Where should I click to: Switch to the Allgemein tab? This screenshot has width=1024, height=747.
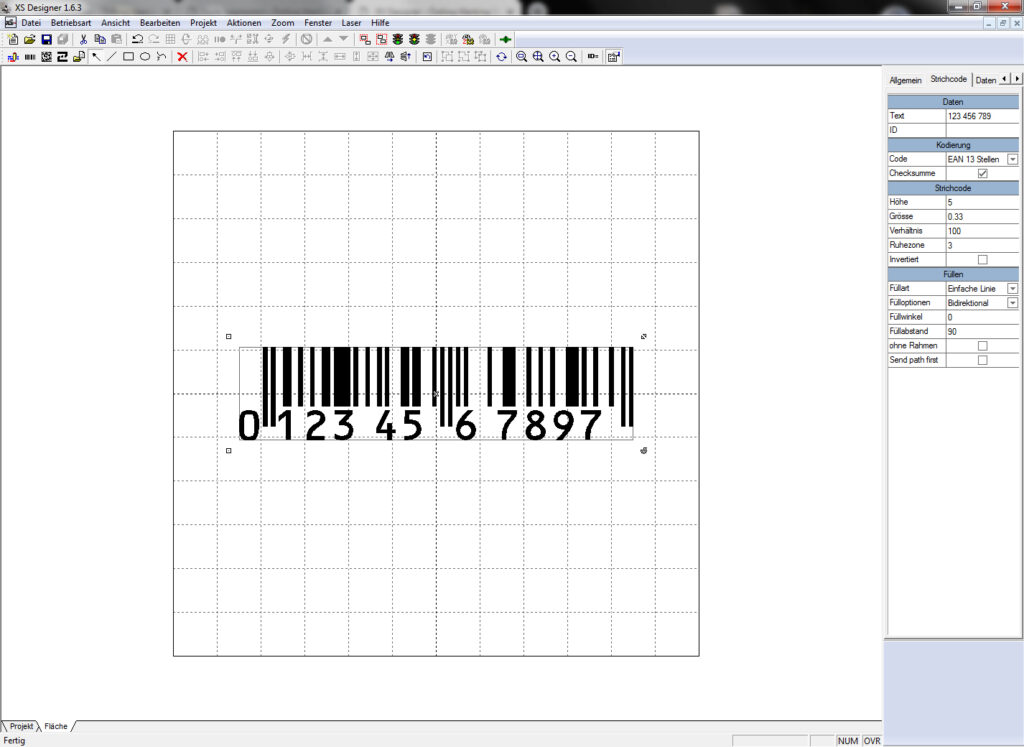click(x=905, y=80)
